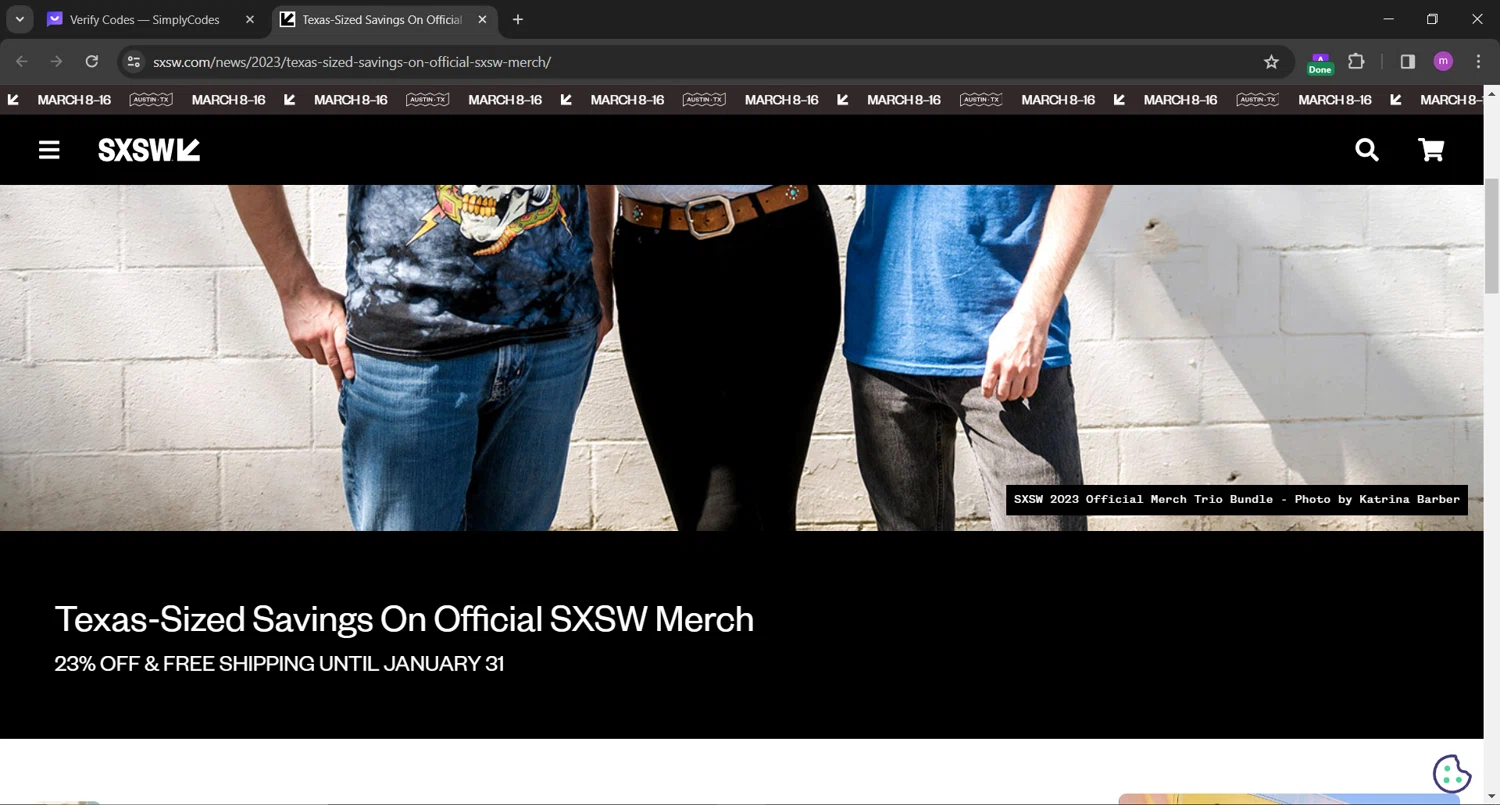Click the address bar URL
This screenshot has height=805, width=1500.
[x=352, y=62]
